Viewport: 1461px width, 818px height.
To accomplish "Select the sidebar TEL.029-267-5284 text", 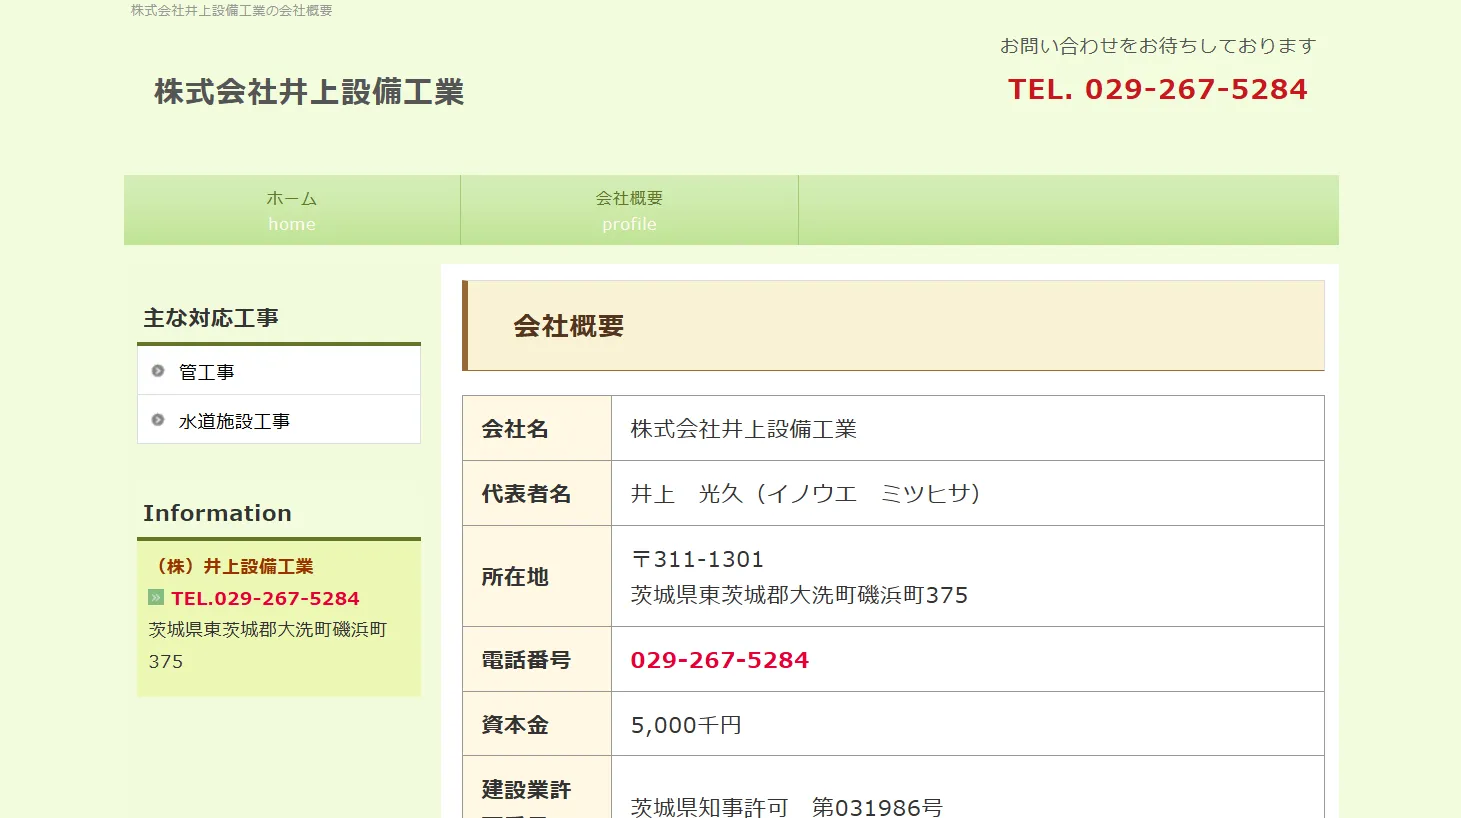I will (x=265, y=598).
